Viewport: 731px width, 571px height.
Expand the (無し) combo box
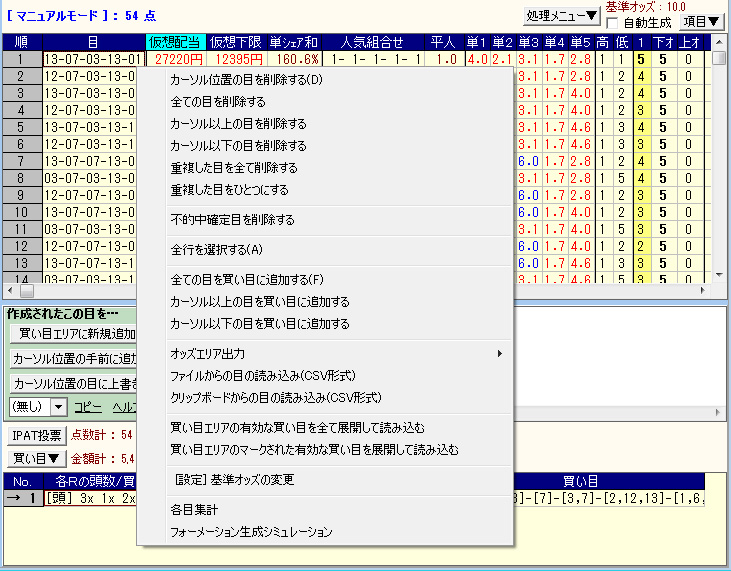click(58, 407)
